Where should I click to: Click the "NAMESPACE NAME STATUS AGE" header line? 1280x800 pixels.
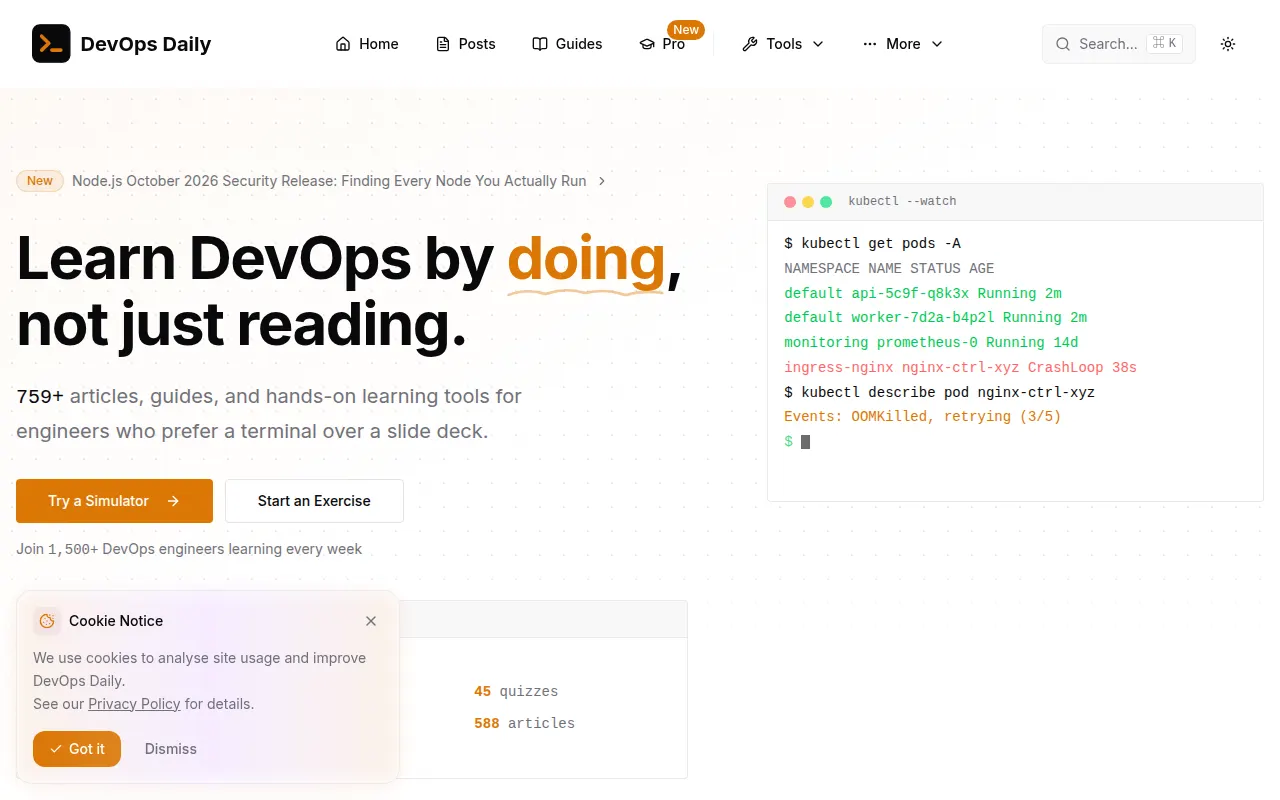pyautogui.click(x=889, y=269)
